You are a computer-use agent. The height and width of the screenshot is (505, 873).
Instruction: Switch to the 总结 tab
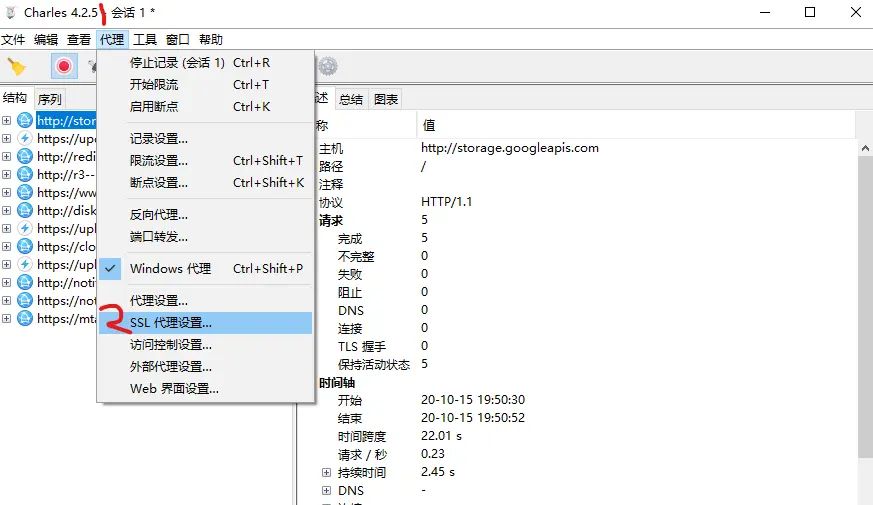pyautogui.click(x=351, y=100)
